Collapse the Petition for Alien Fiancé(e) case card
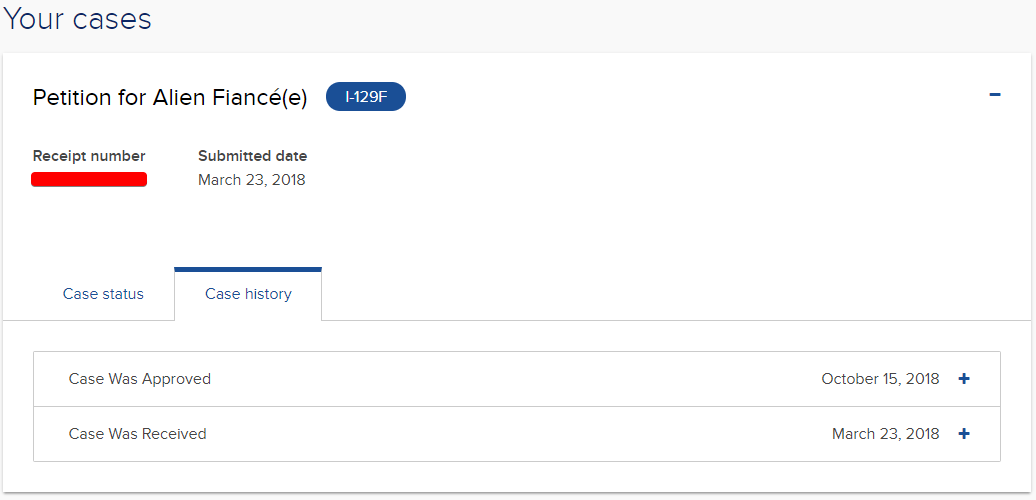This screenshot has width=1036, height=500. [x=994, y=95]
